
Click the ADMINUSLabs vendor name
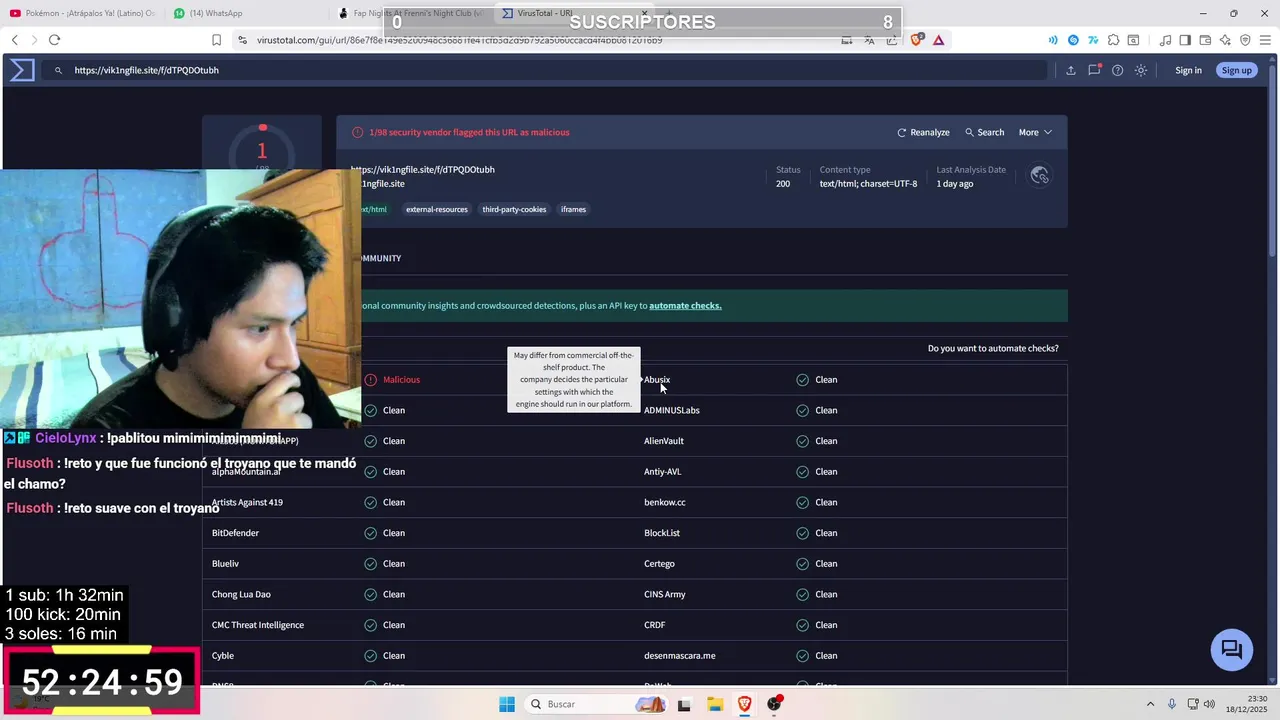[672, 410]
